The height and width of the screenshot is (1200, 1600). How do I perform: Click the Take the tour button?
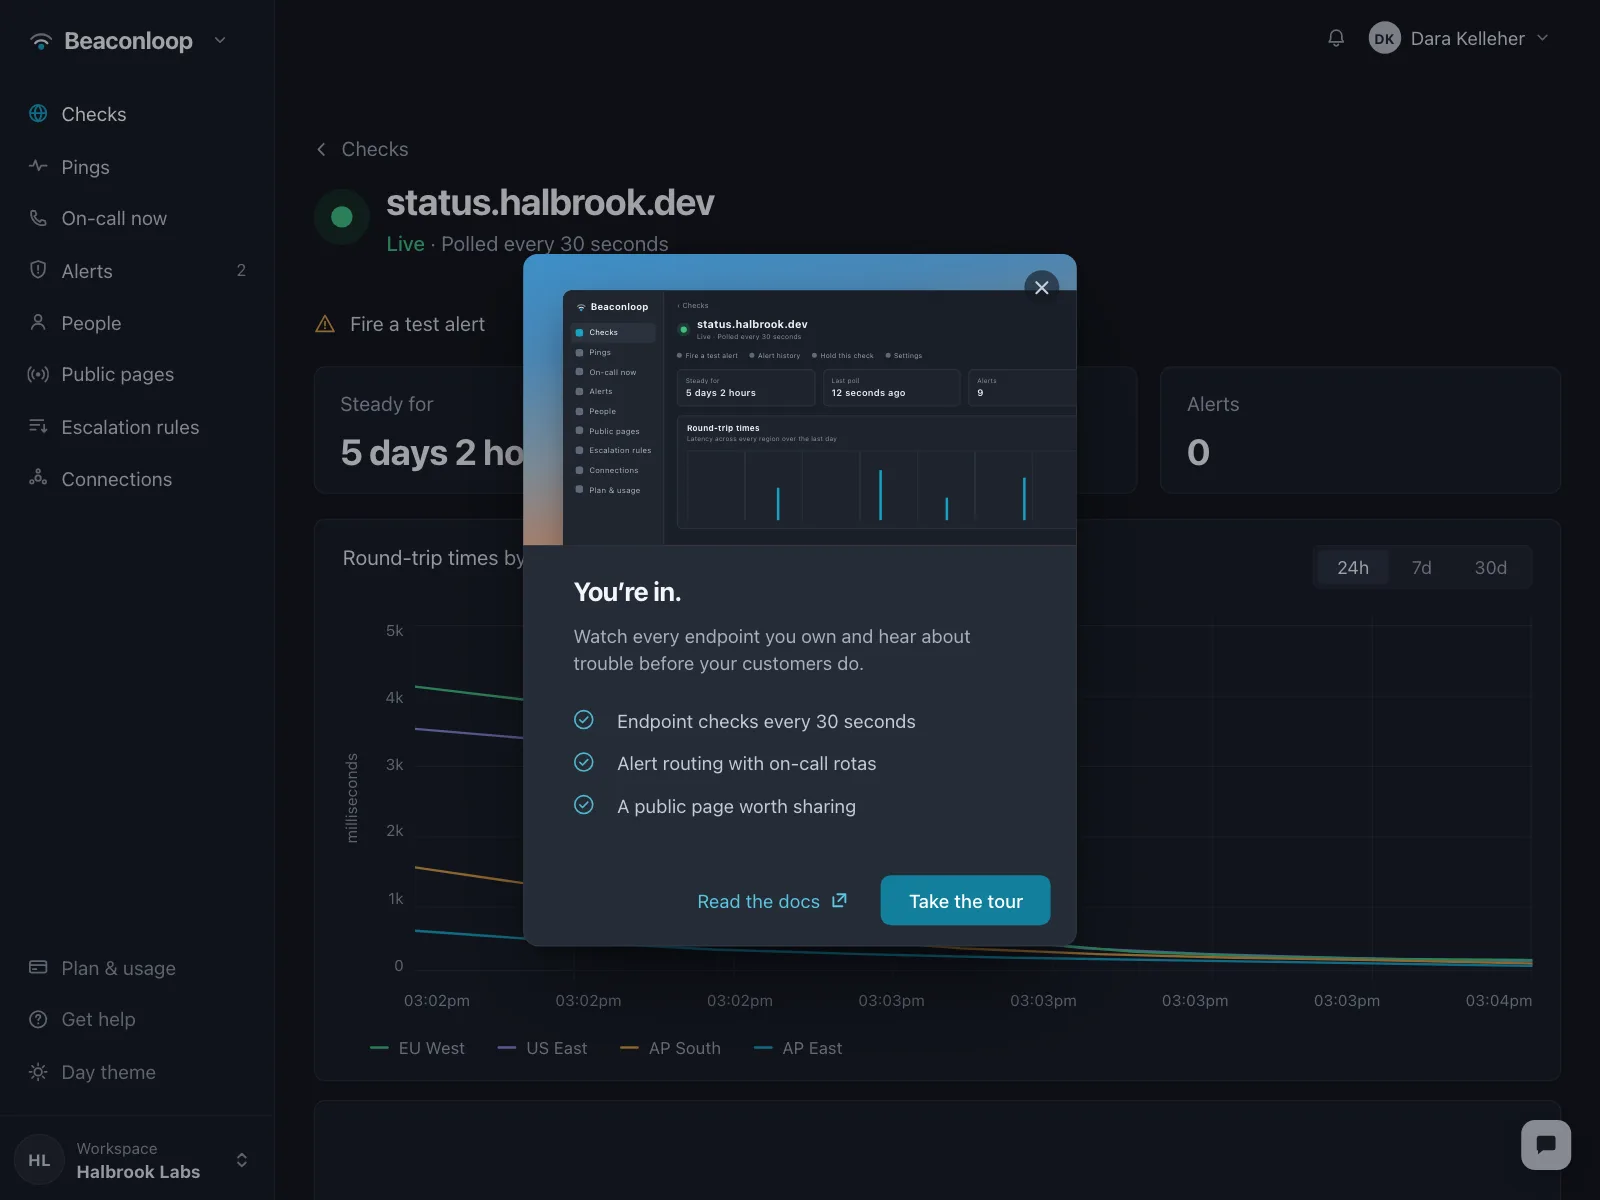965,900
